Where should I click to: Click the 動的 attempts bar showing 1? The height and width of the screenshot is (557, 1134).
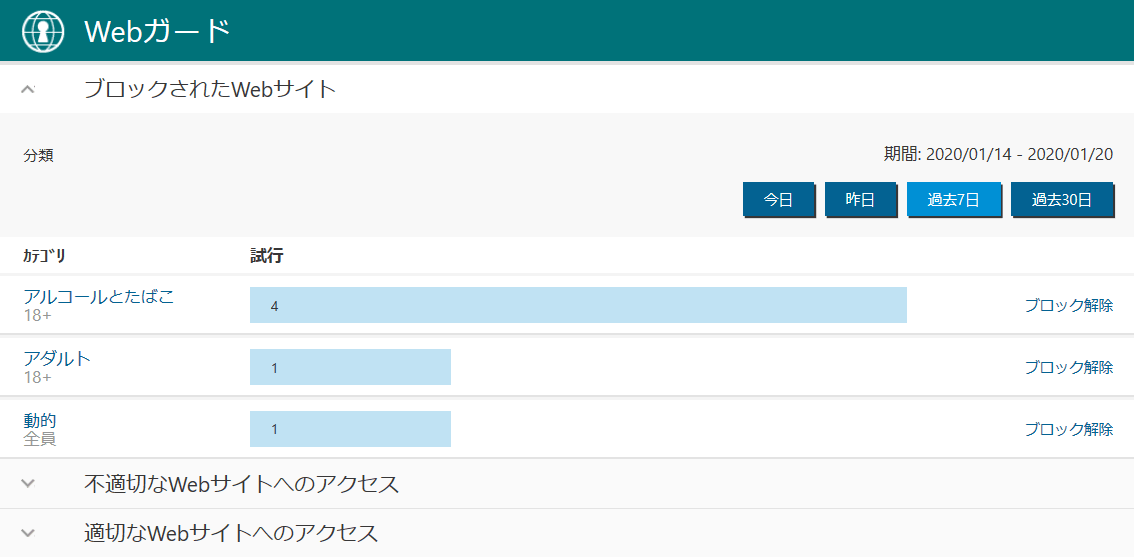[350, 429]
